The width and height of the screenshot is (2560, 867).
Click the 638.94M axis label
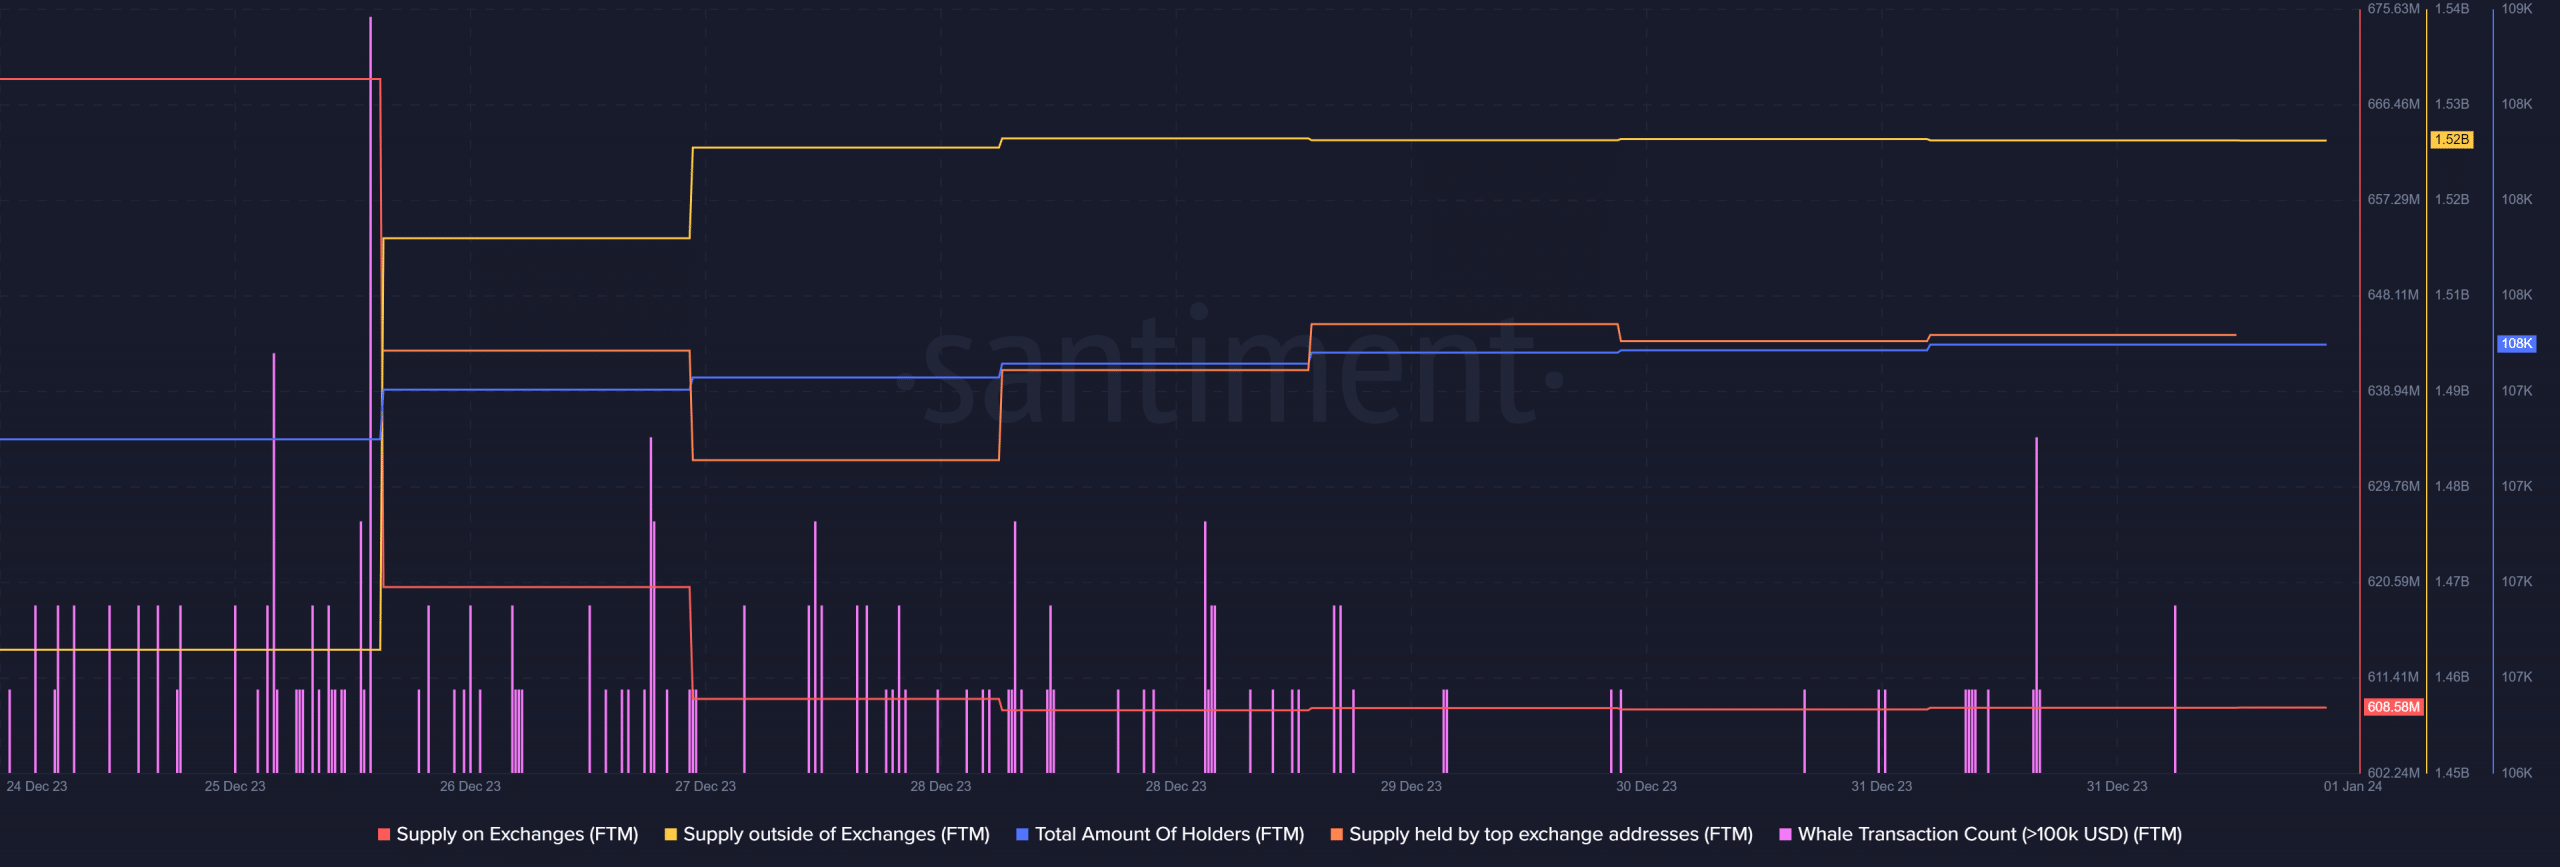tap(2393, 391)
